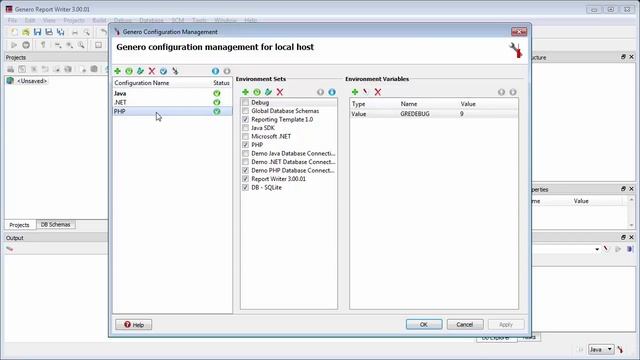Edit environment variable with the pencil icon
Screen dimensions: 640x360
366,92
